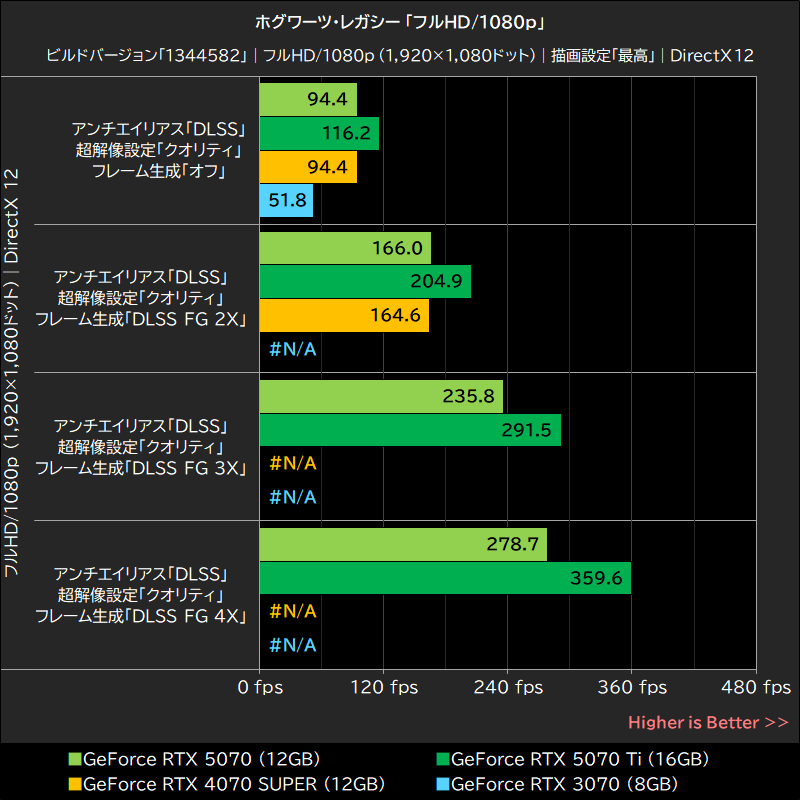Click the light green RTX 5070 legend swatch
Screen dimensions: 800x800
tap(75, 759)
